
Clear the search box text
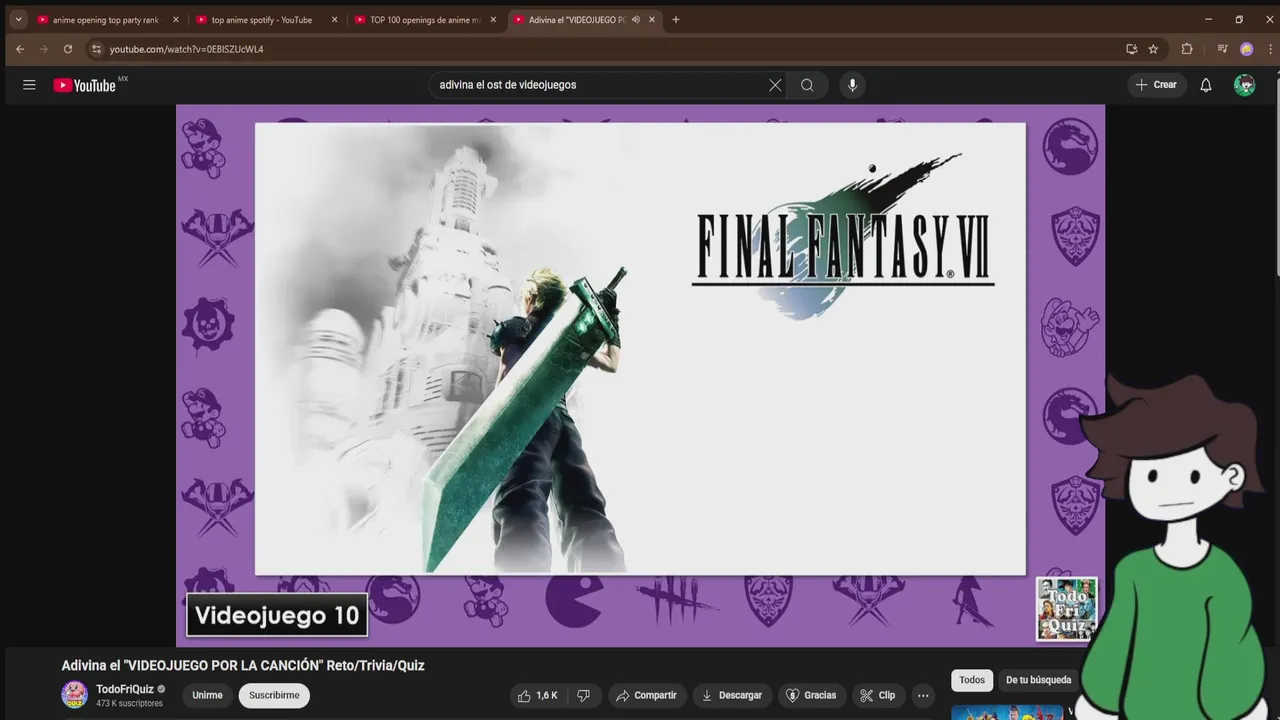coord(775,85)
